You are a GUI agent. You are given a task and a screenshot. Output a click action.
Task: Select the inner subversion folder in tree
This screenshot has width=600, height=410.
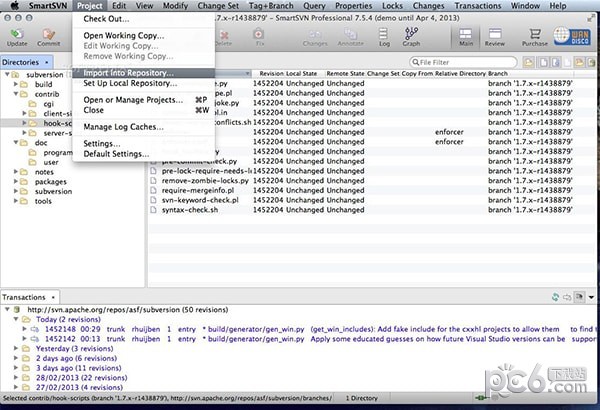(53, 191)
